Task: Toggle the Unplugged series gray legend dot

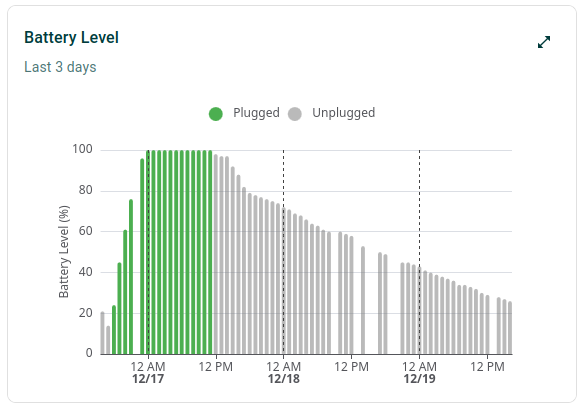Action: [x=295, y=114]
